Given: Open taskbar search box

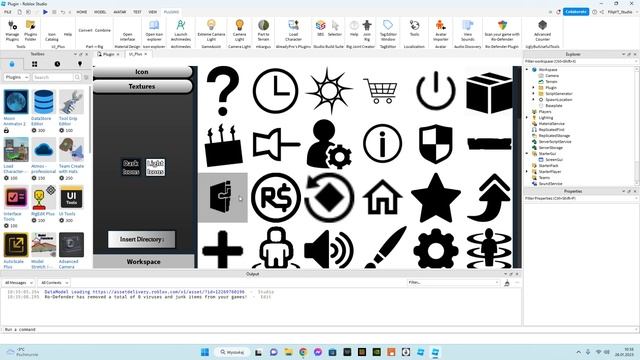Looking at the screenshot, I should [232, 352].
